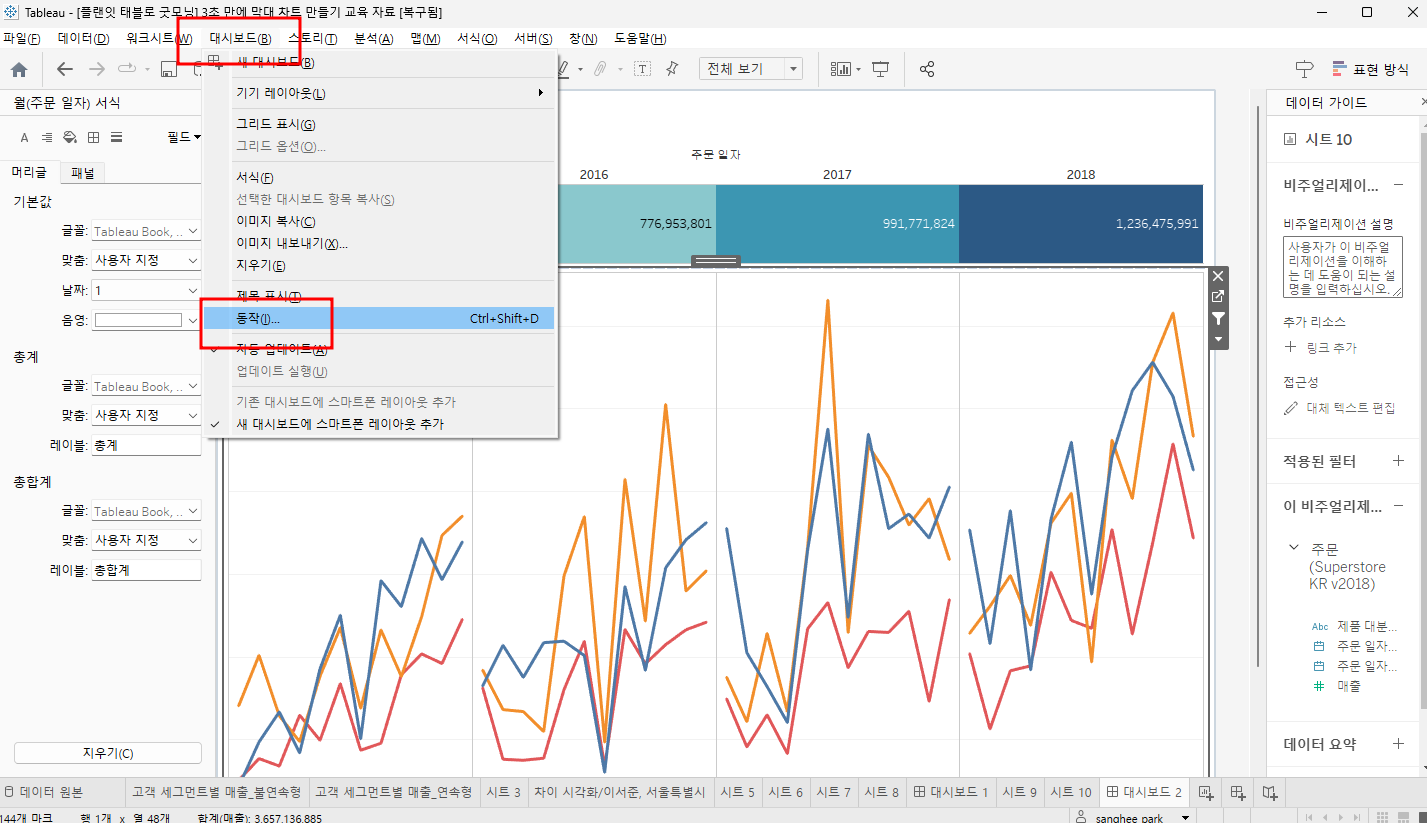Image resolution: width=1427 pixels, height=823 pixels.
Task: Click the redo forward arrow in toolbar
Action: [97, 69]
